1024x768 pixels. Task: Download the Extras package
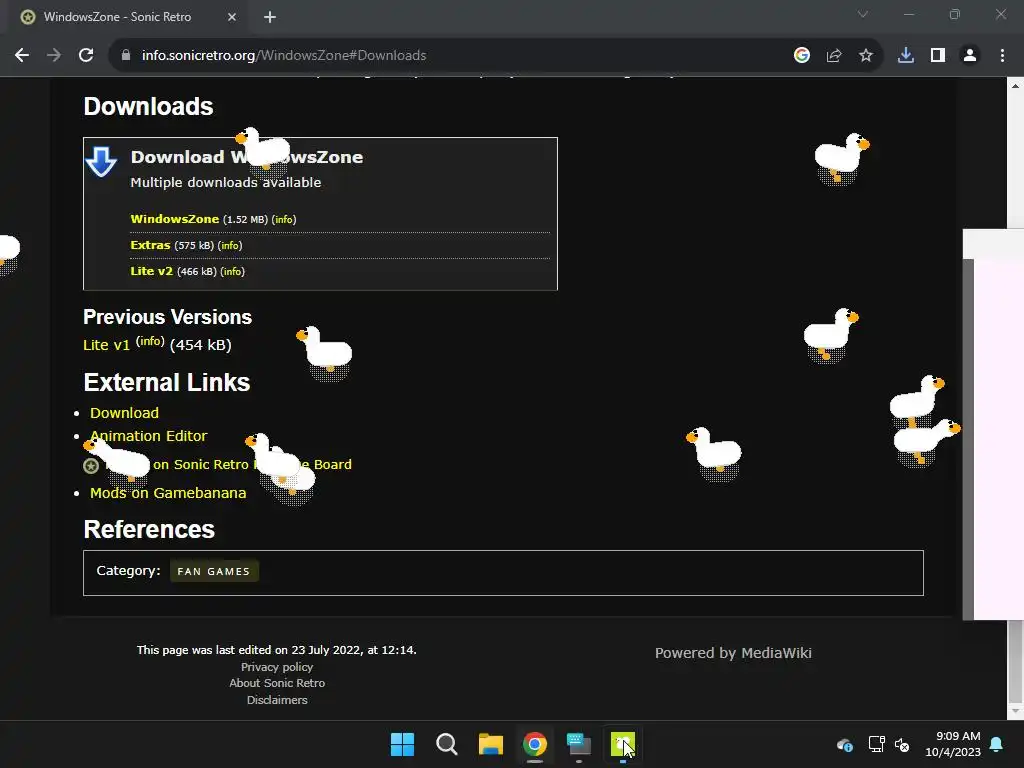(x=150, y=245)
